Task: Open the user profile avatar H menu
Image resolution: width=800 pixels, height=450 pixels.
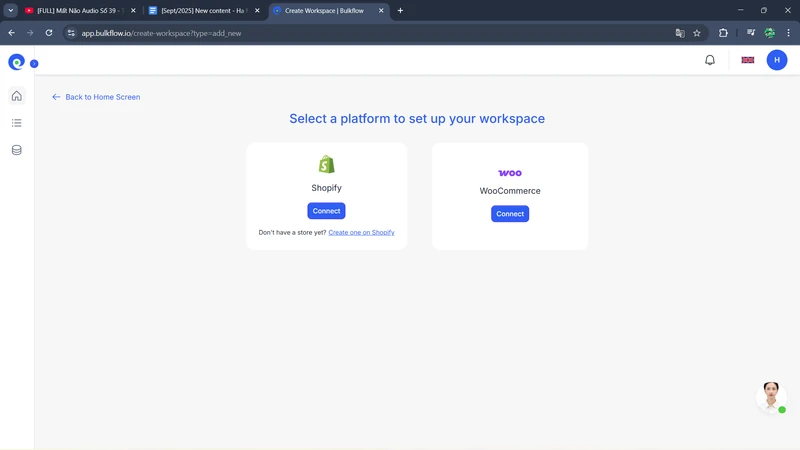Action: (777, 60)
